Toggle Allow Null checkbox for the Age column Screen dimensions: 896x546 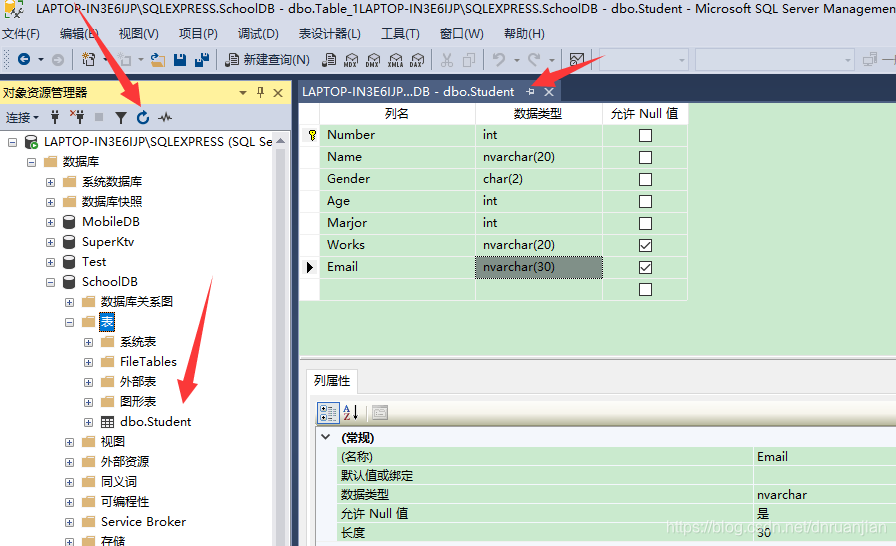pos(645,202)
